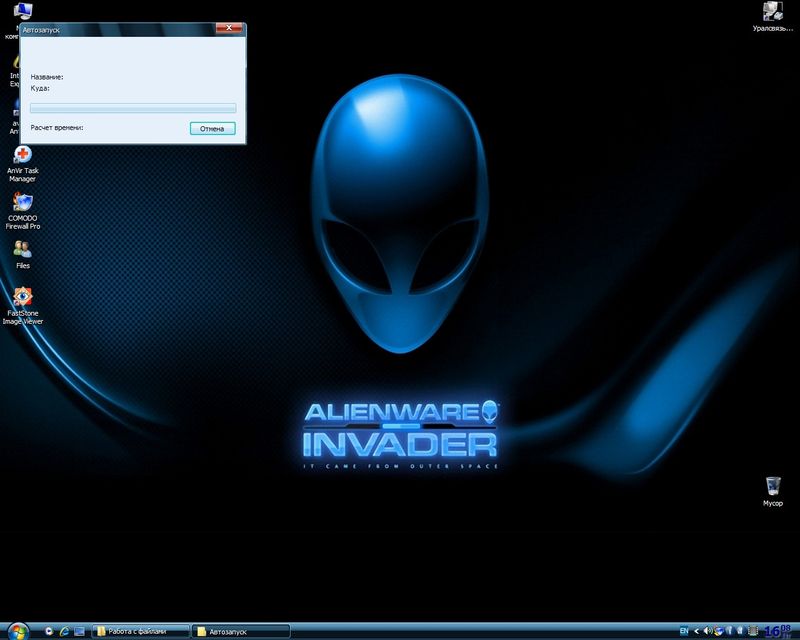This screenshot has height=640, width=800.
Task: Click the Расчет времени: label
Action: 57,128
